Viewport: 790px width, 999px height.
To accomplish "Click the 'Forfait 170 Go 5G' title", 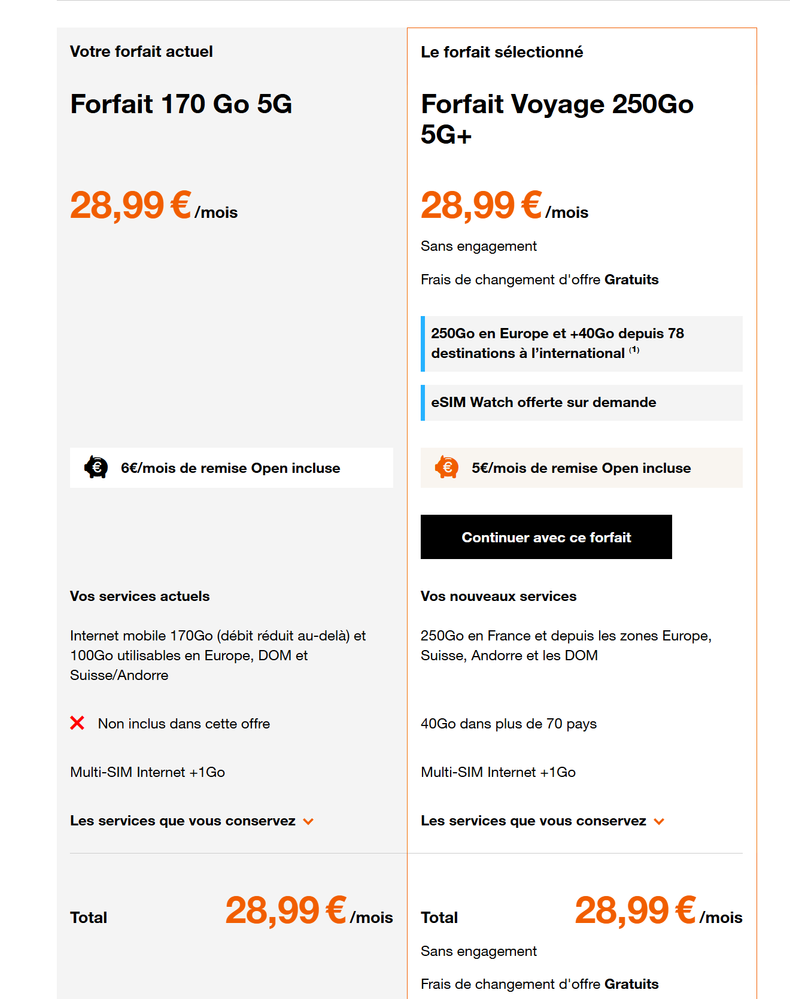I will tap(181, 104).
